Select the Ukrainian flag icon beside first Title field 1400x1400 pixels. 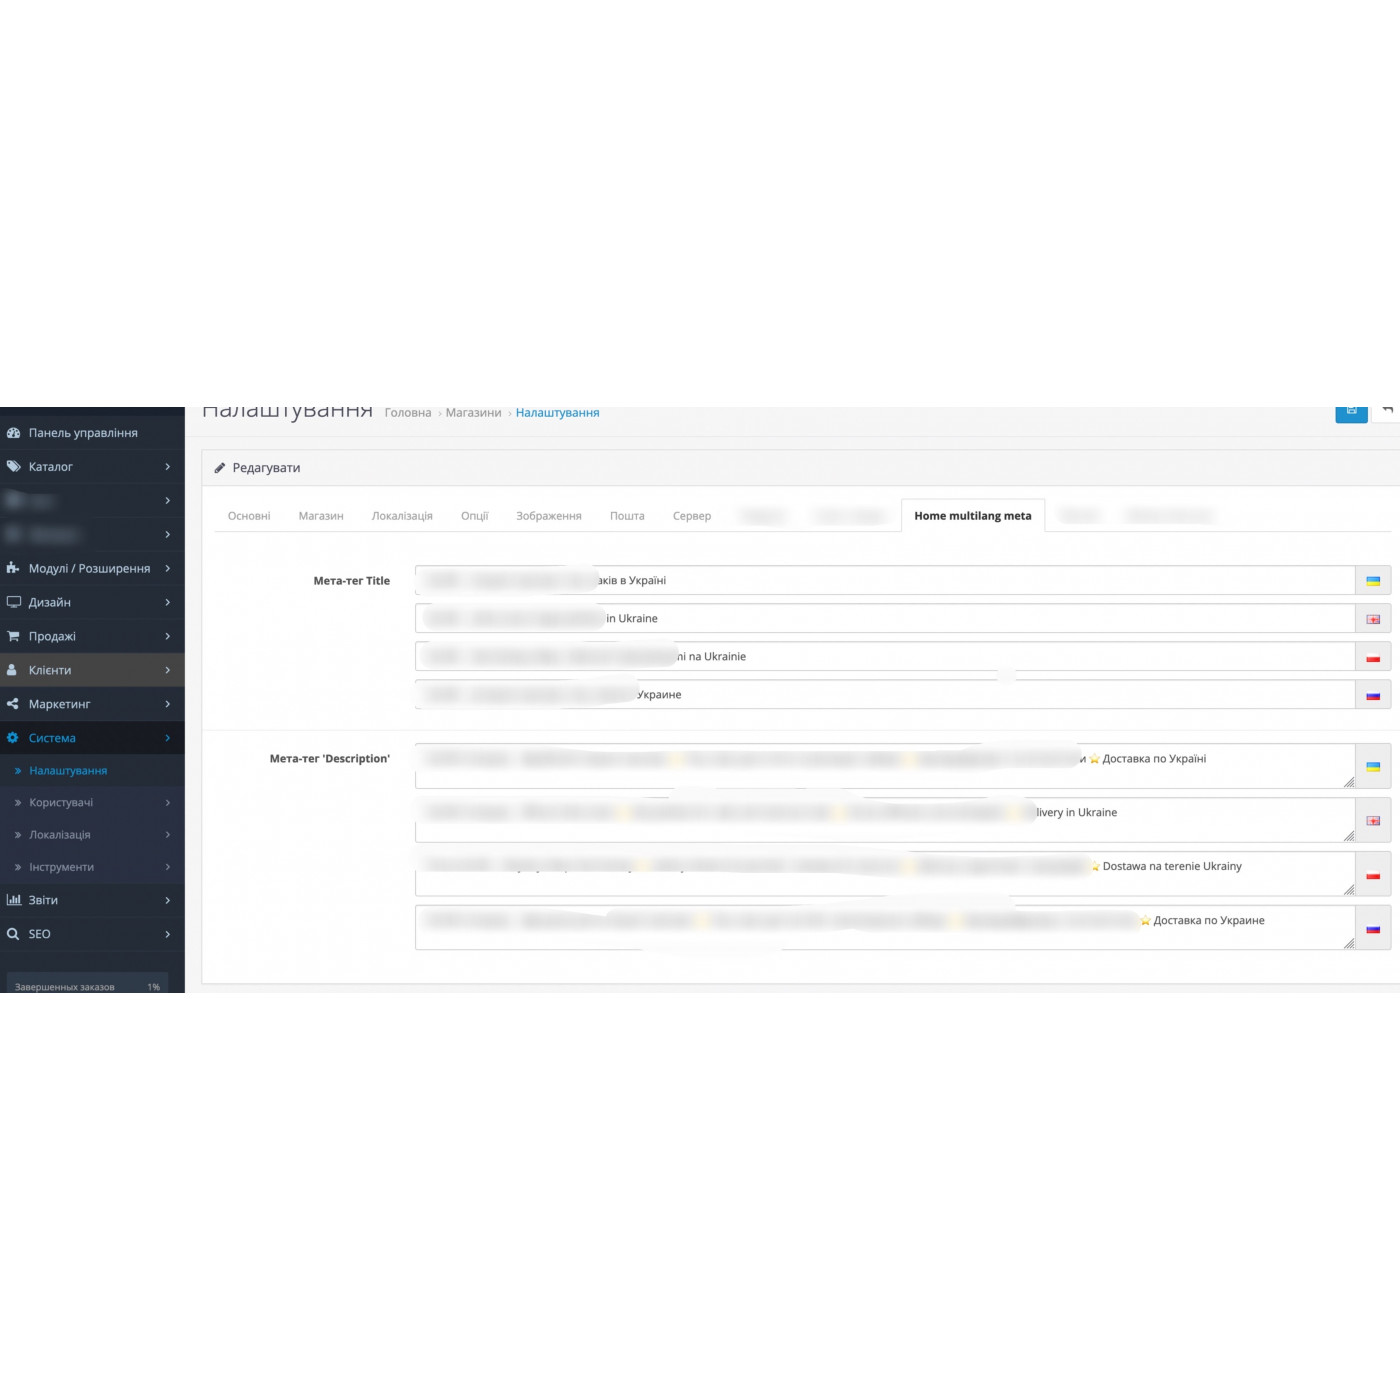(1374, 580)
